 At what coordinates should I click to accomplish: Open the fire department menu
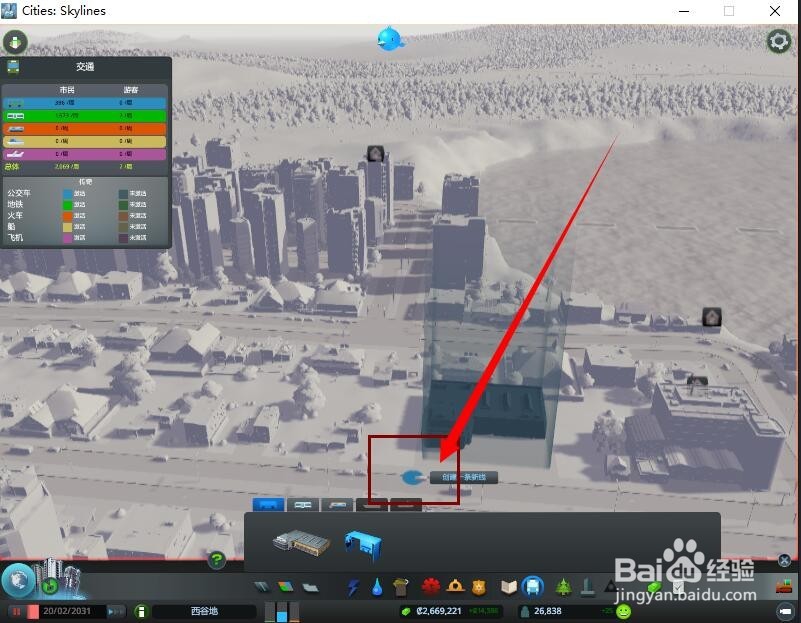point(455,586)
